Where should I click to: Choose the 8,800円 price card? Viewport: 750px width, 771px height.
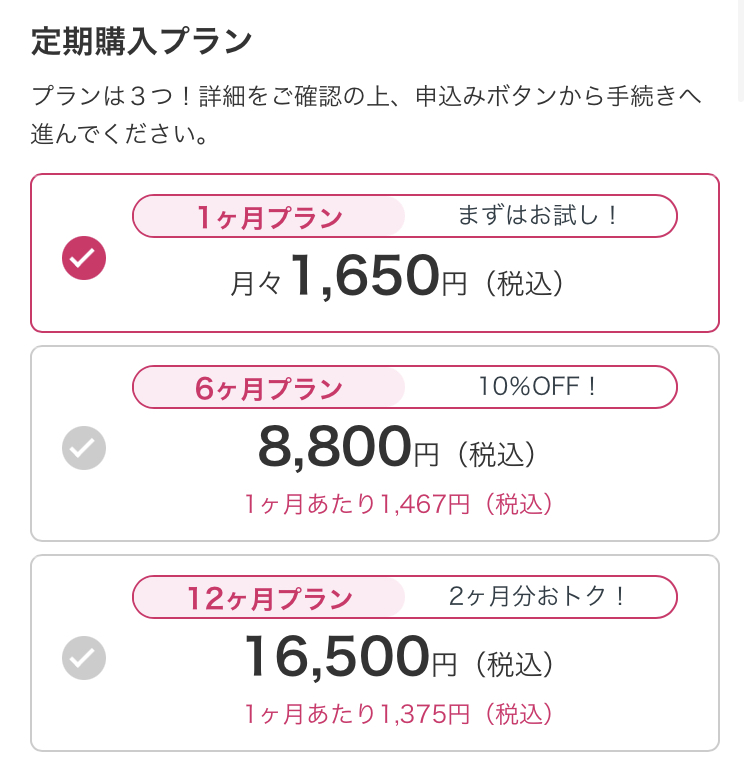[375, 444]
